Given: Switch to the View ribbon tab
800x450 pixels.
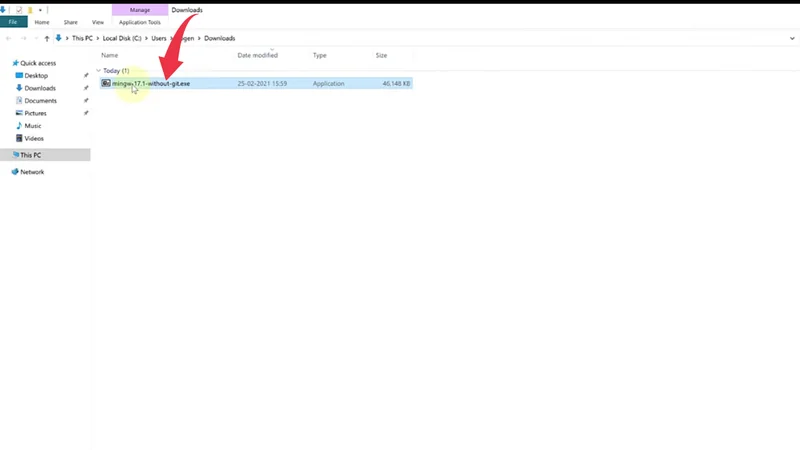Looking at the screenshot, I should coord(97,21).
